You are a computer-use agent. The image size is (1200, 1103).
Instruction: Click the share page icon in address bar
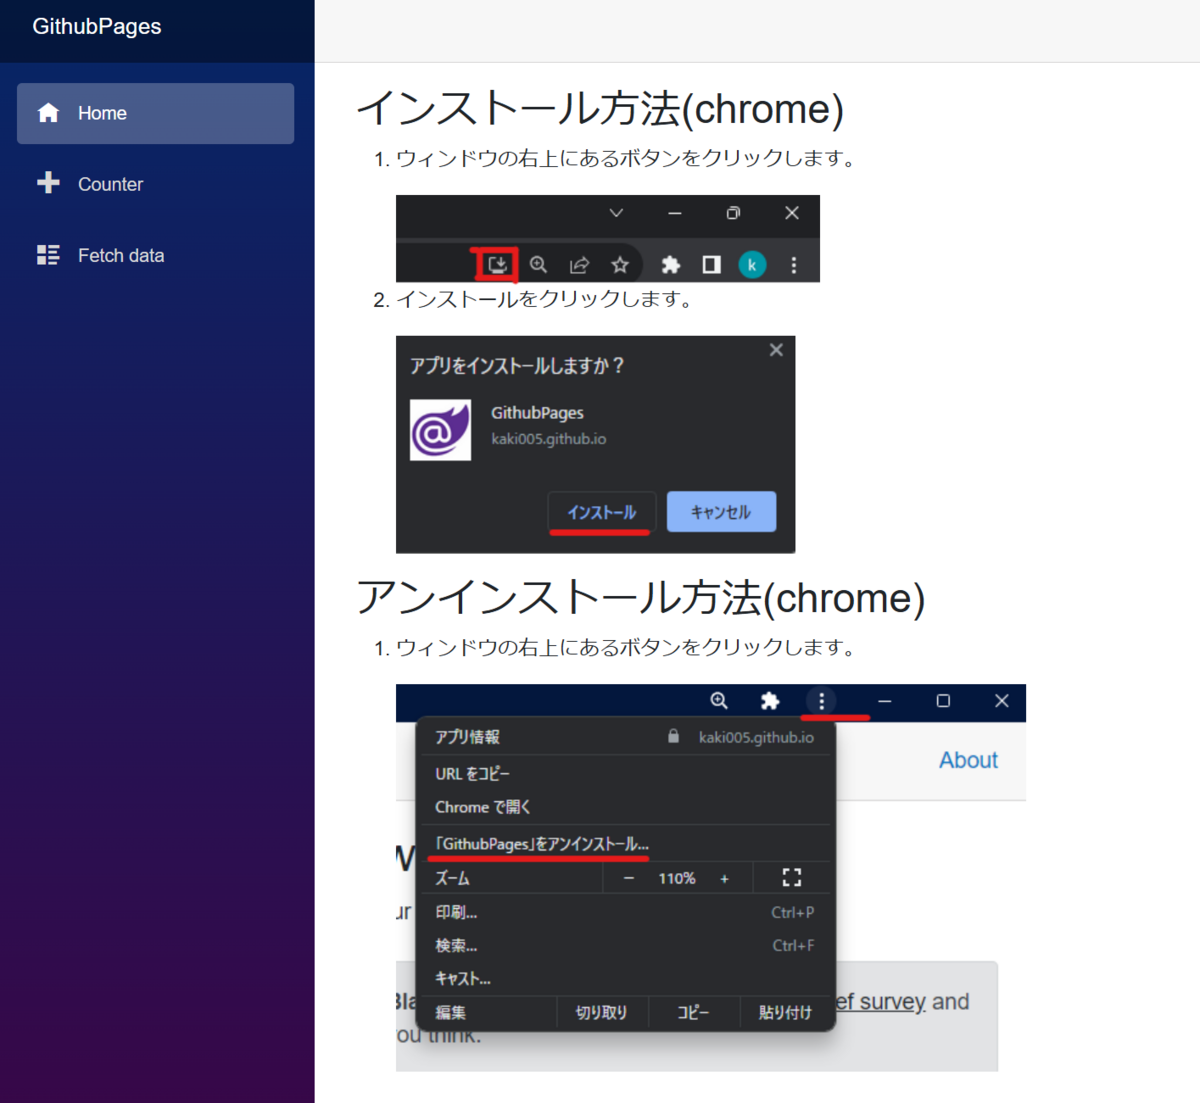579,265
